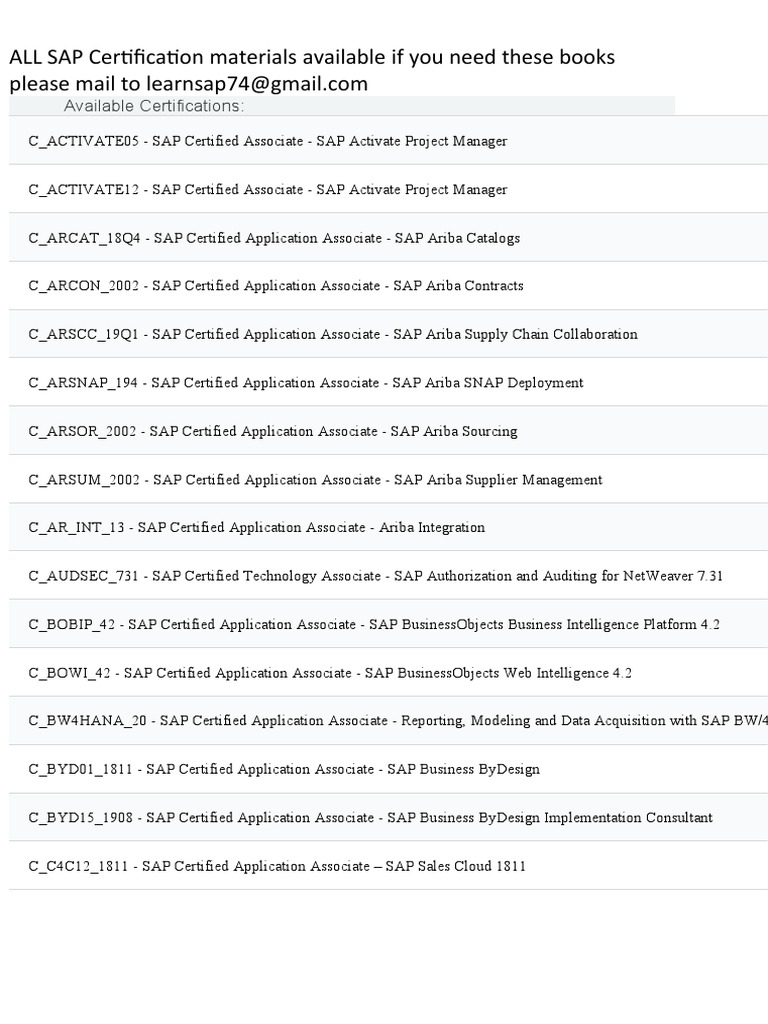Open C_BYD15_1908 ByDesign Implementation Consultant entry

(370, 818)
